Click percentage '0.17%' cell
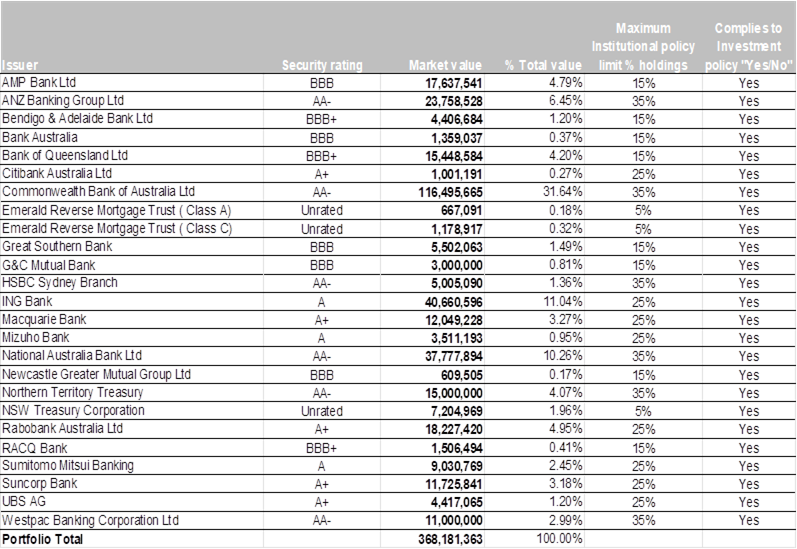This screenshot has width=797, height=549. (565, 374)
